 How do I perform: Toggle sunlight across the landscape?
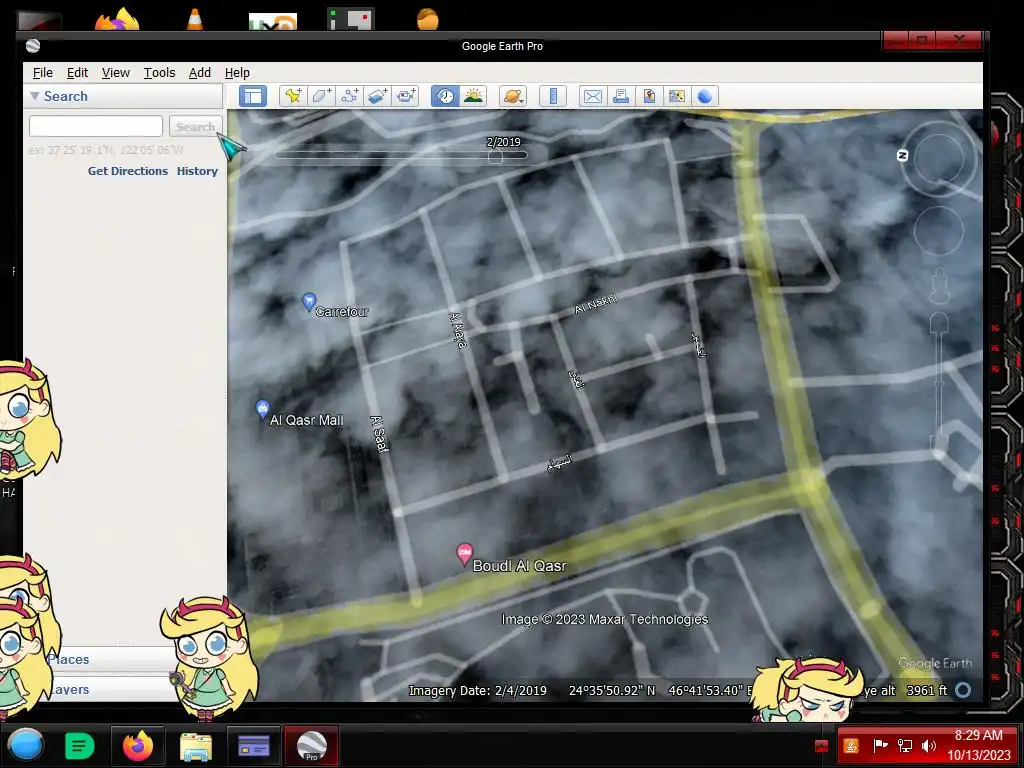[473, 97]
